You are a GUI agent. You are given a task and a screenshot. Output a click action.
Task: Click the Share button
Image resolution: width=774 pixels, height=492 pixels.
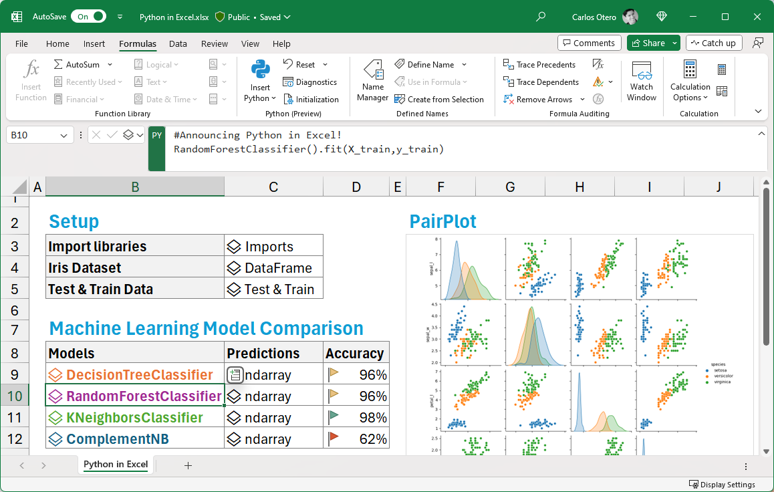click(x=648, y=43)
